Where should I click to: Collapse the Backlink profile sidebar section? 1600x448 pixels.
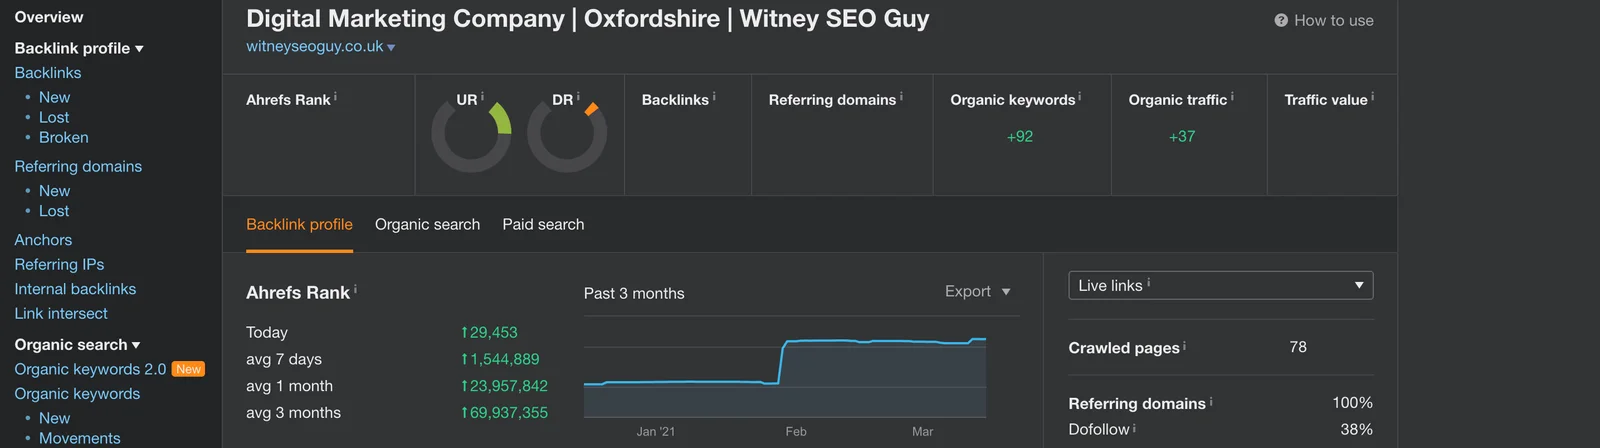click(79, 48)
